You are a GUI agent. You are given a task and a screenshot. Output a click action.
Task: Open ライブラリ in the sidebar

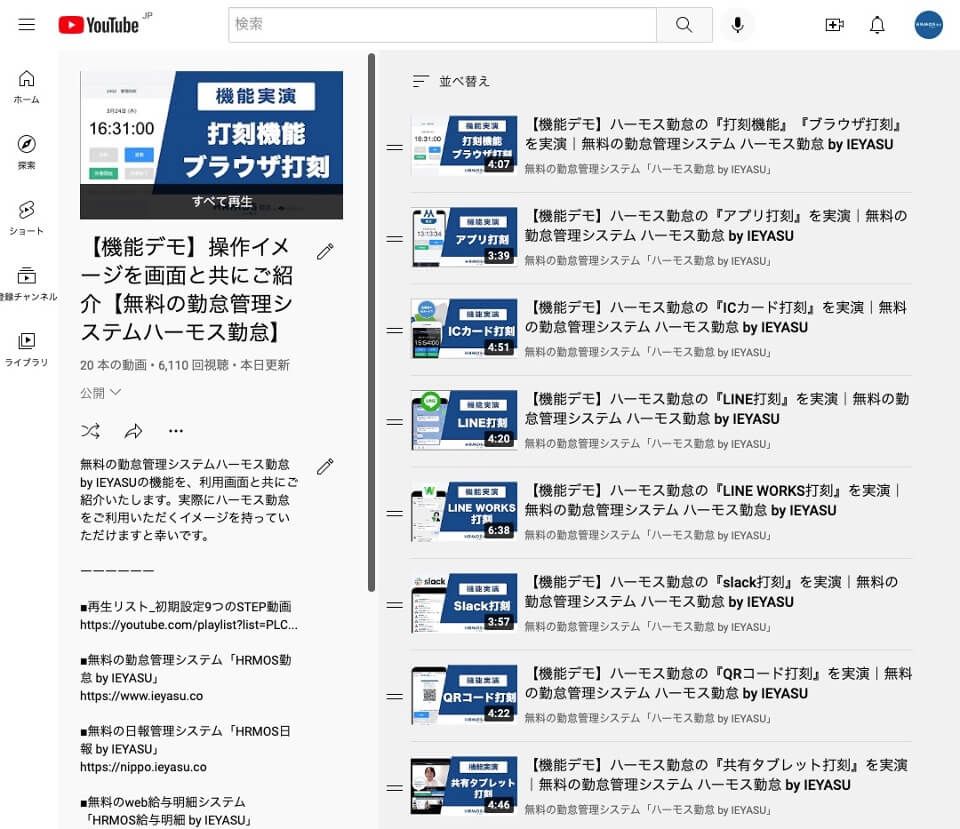(27, 349)
